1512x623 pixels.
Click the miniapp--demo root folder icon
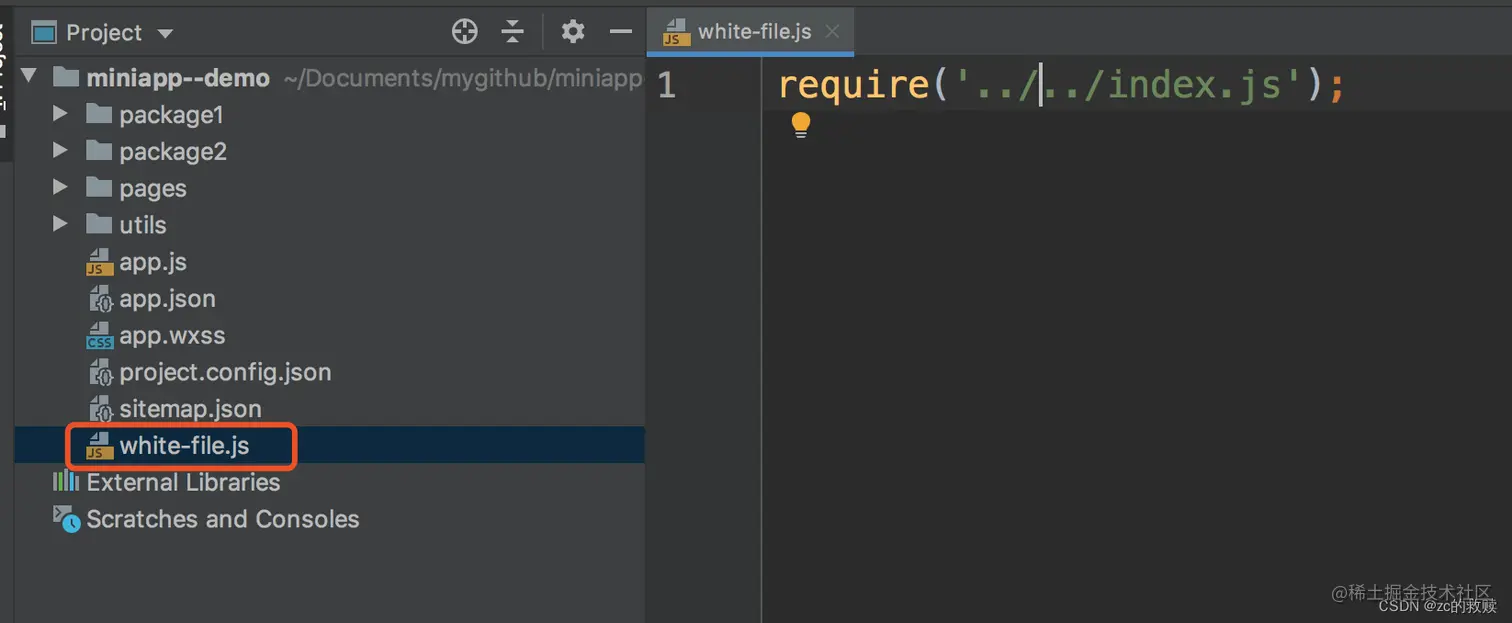click(66, 77)
